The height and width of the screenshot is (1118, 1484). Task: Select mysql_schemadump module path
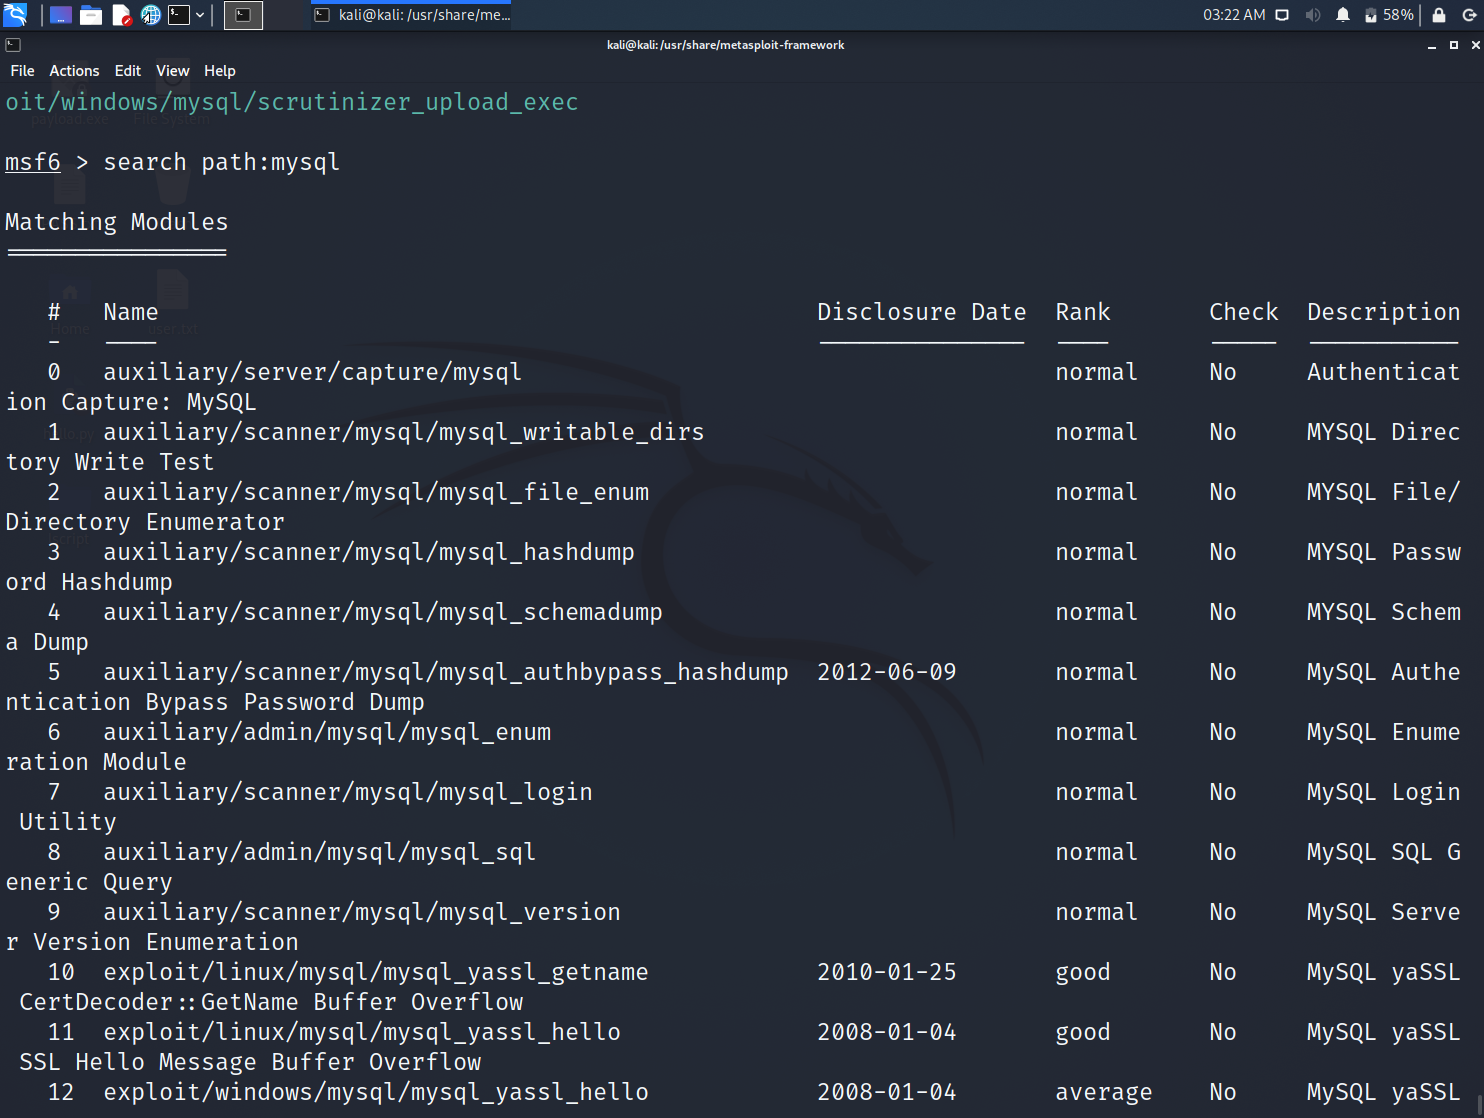(383, 612)
